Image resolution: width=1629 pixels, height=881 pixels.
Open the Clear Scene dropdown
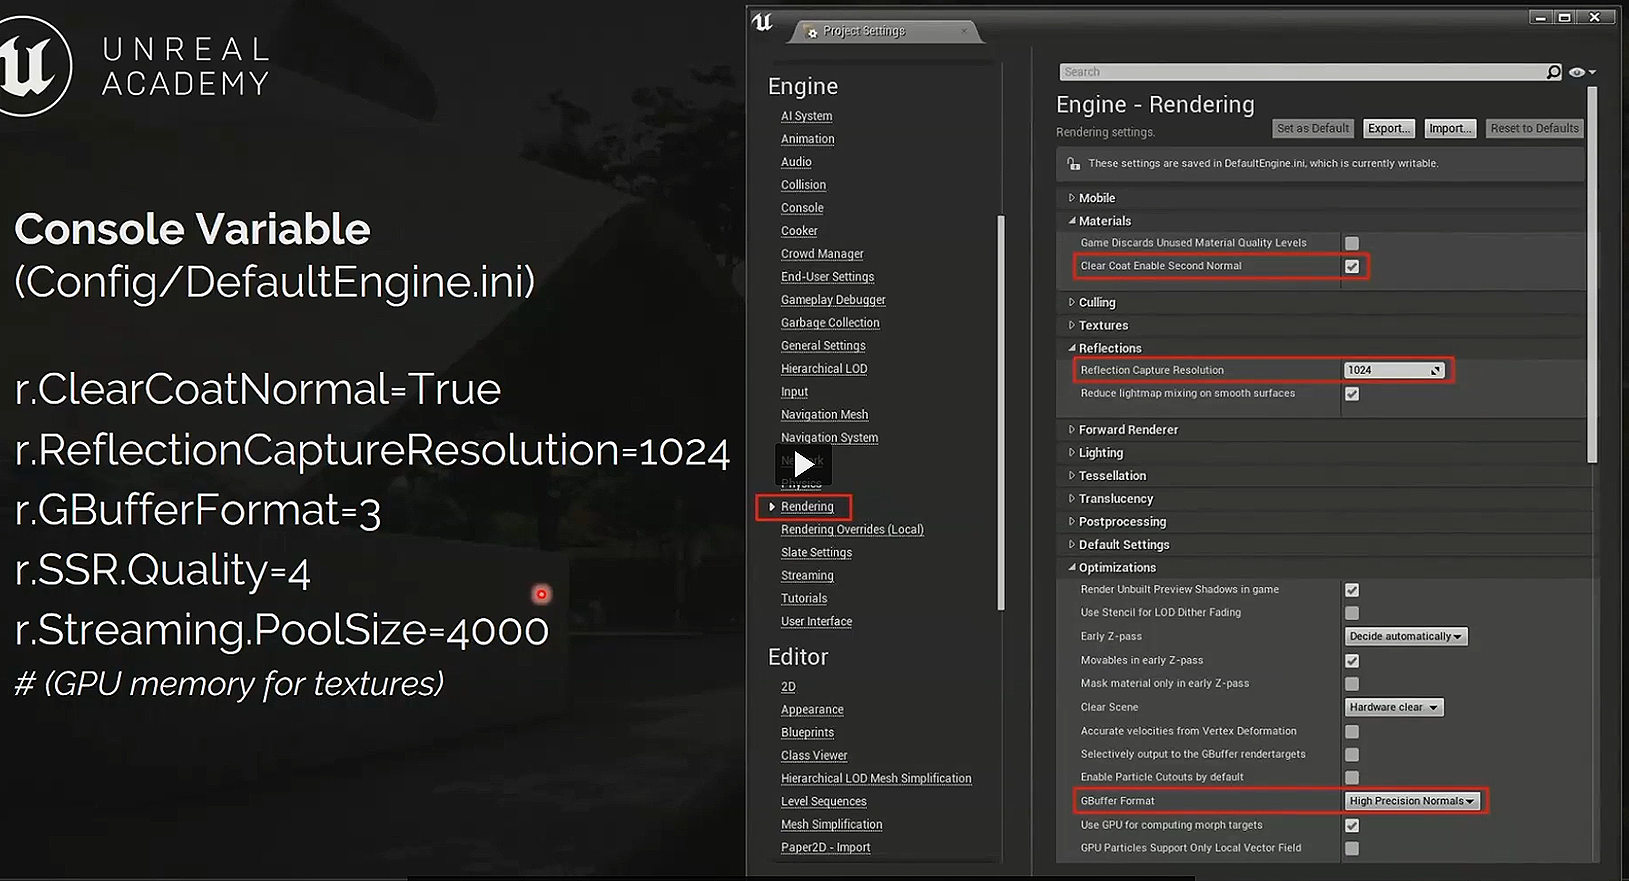pos(1394,707)
